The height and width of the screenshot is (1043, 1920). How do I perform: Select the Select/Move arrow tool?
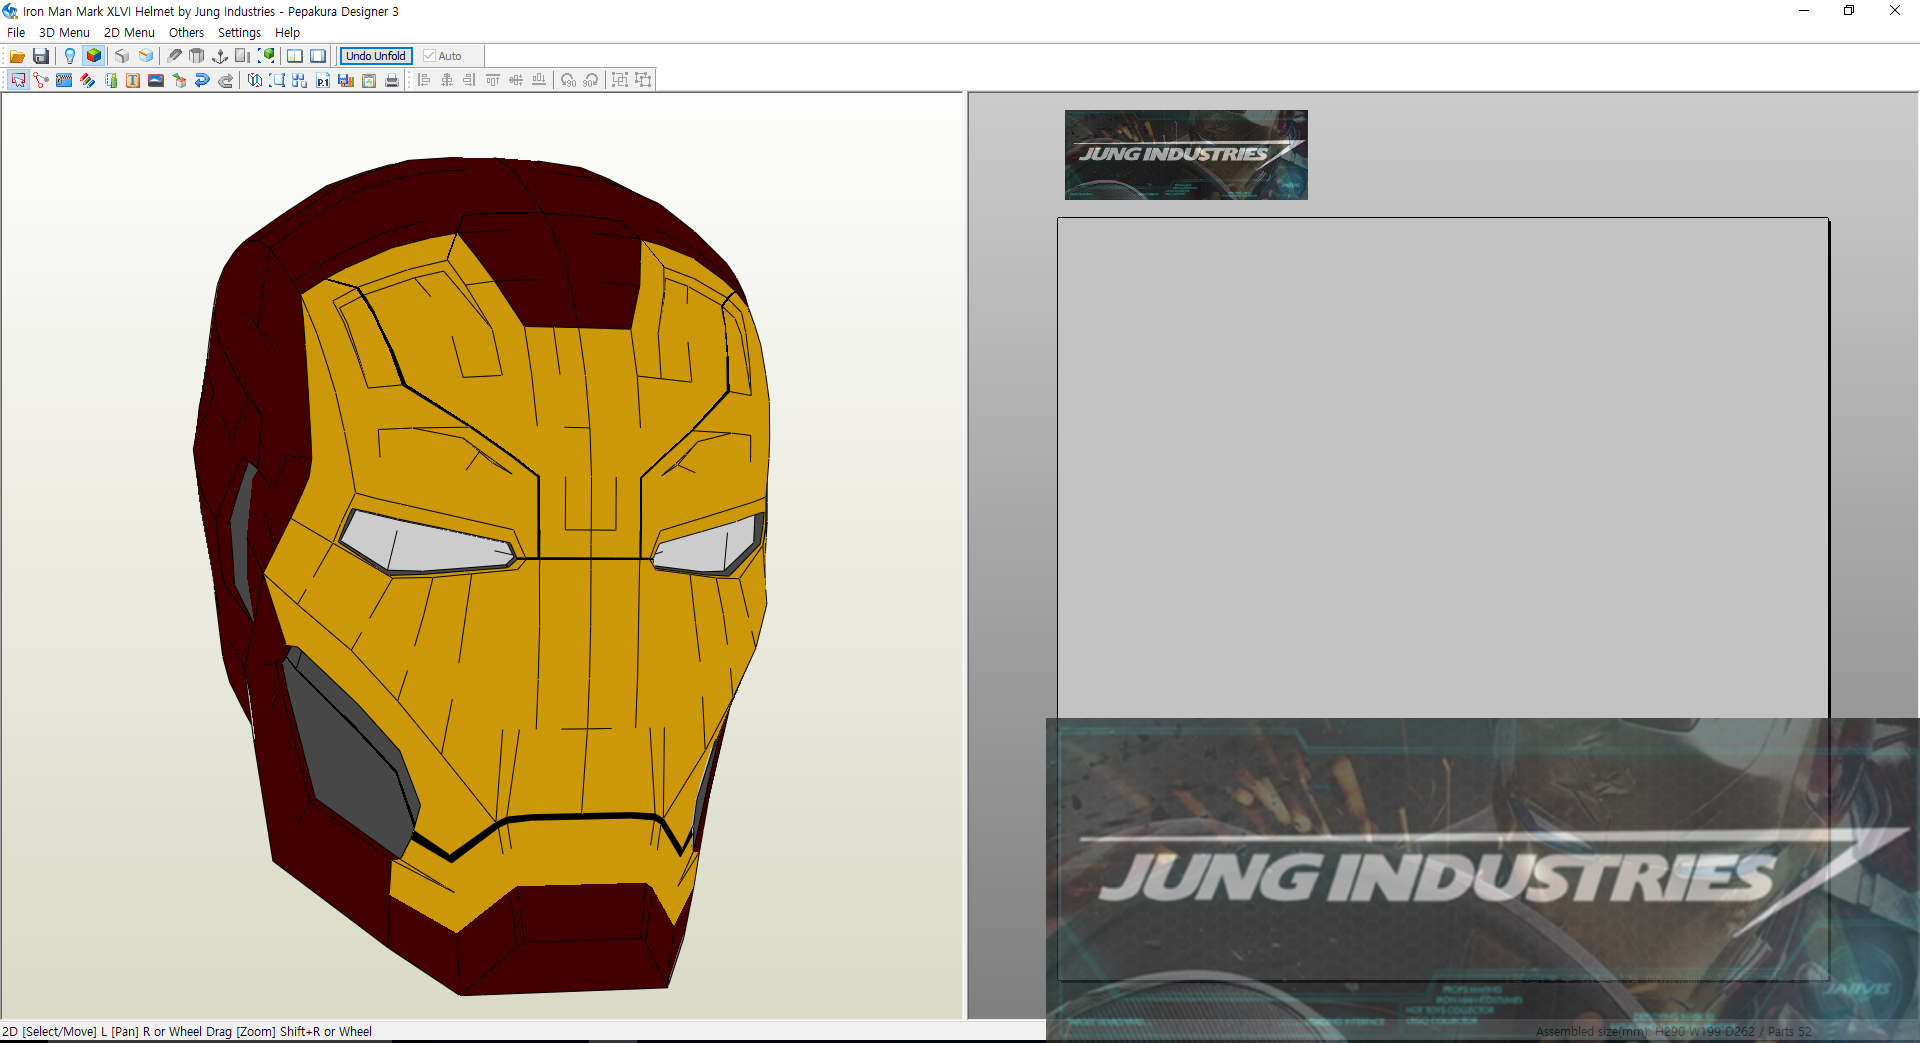(x=19, y=80)
